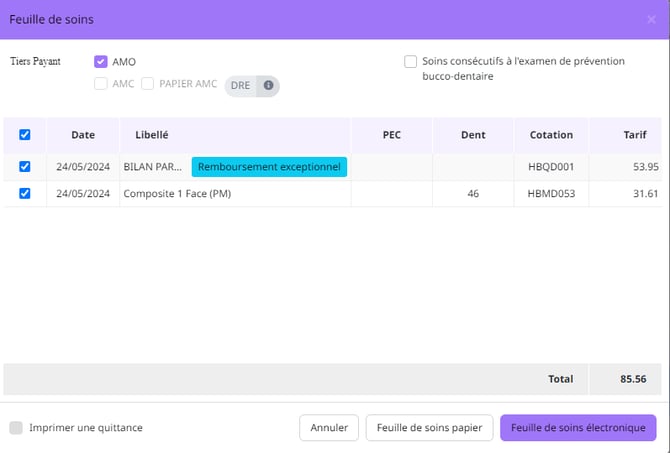Click the Date column header

point(83,135)
